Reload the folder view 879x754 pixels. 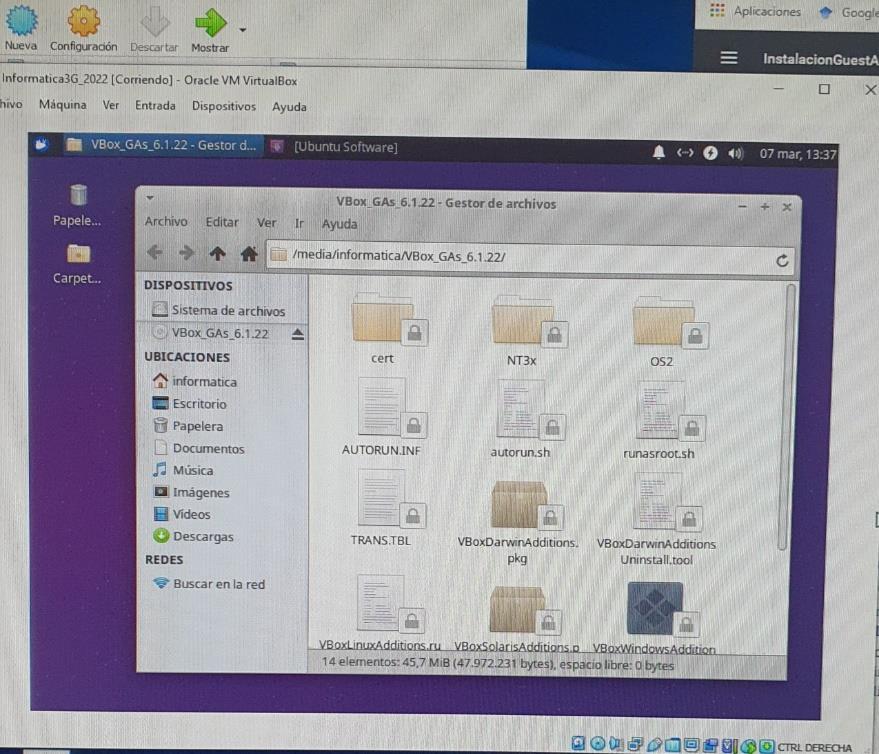pos(782,261)
